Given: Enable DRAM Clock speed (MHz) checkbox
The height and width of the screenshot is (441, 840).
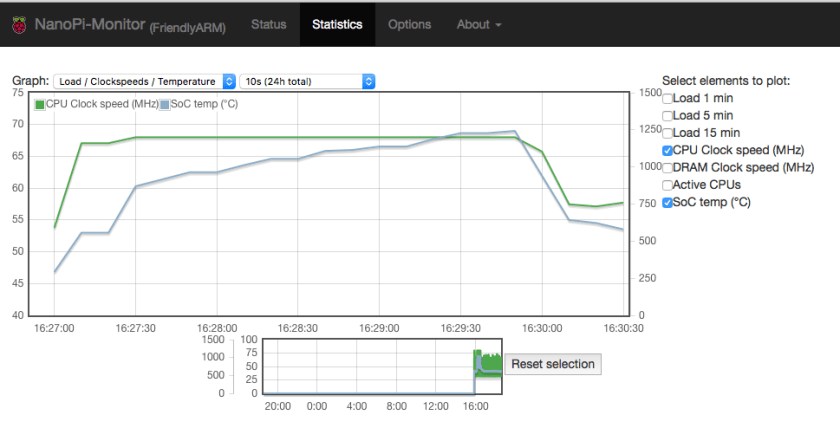Looking at the screenshot, I should (x=667, y=167).
